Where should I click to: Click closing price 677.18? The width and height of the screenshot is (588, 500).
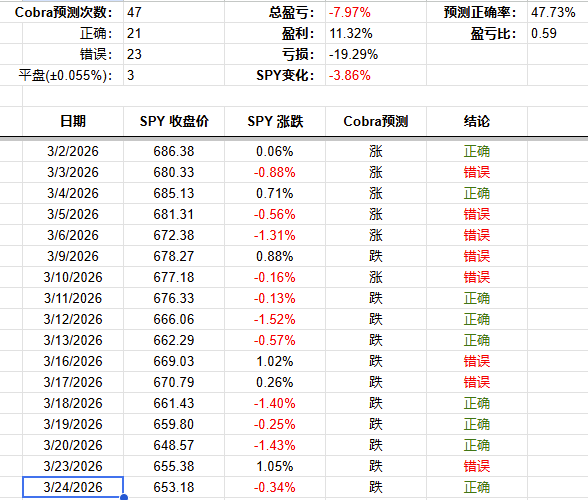174,277
